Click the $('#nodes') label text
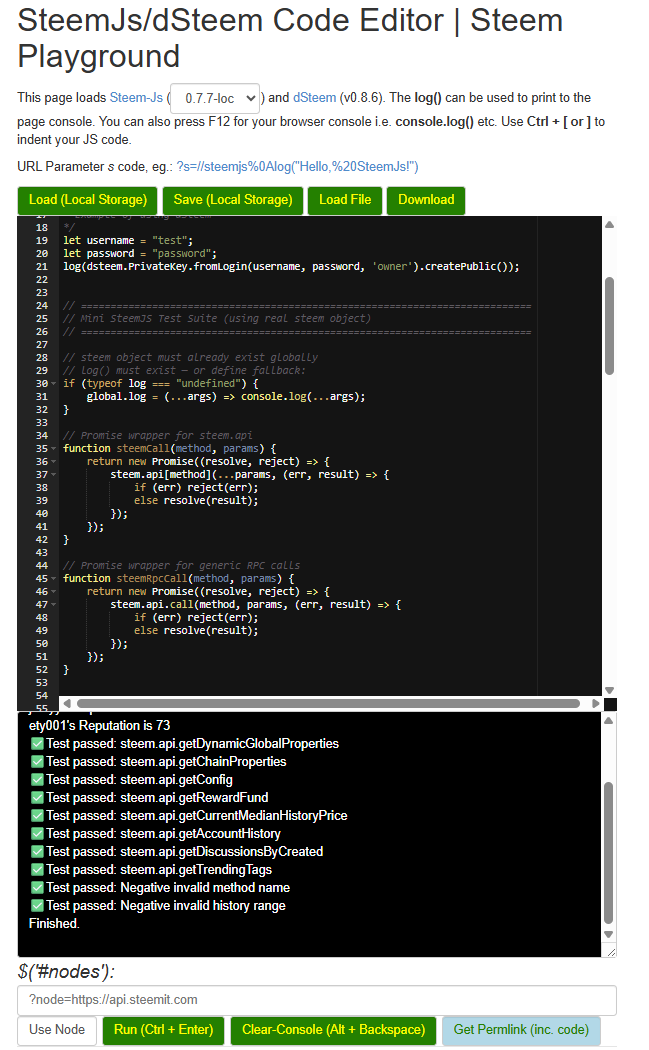The height and width of the screenshot is (1050, 649). click(66, 972)
